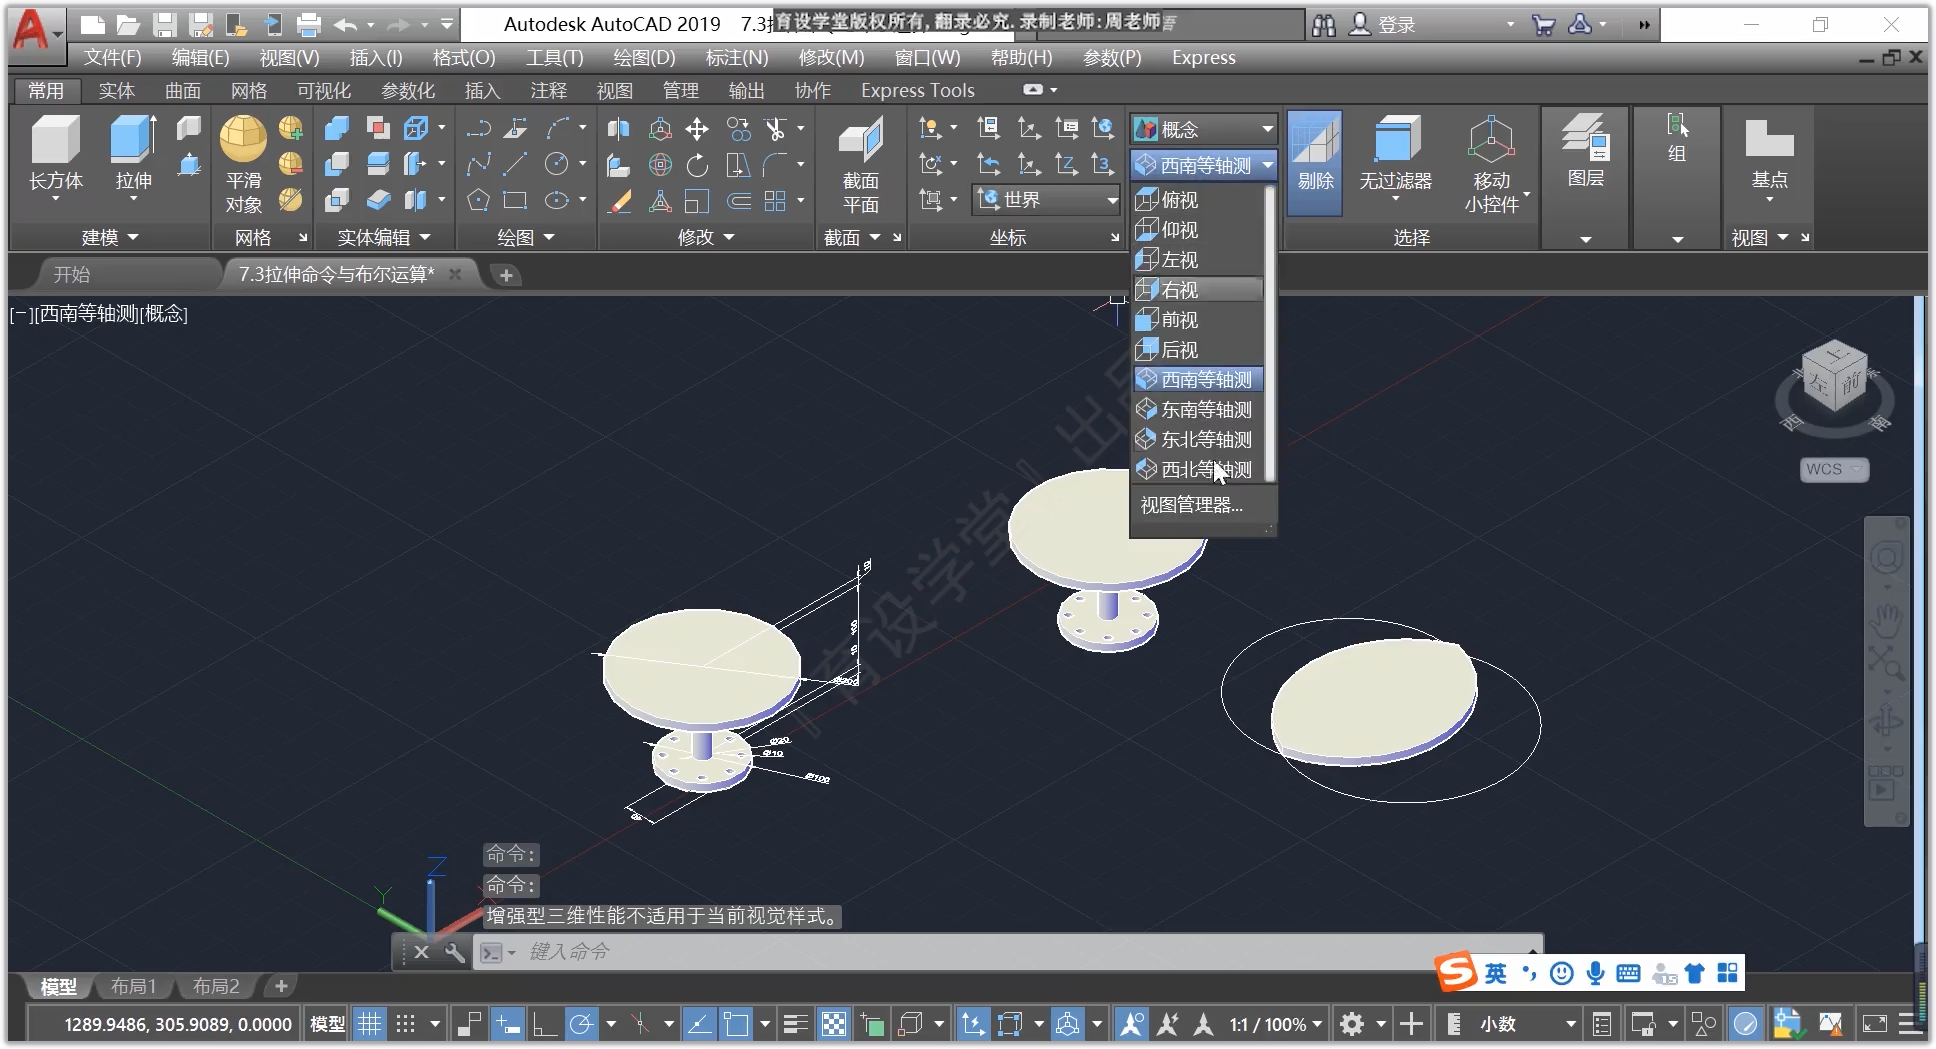Toggle transparency display in status bar
1936x1049 pixels.
[833, 1024]
